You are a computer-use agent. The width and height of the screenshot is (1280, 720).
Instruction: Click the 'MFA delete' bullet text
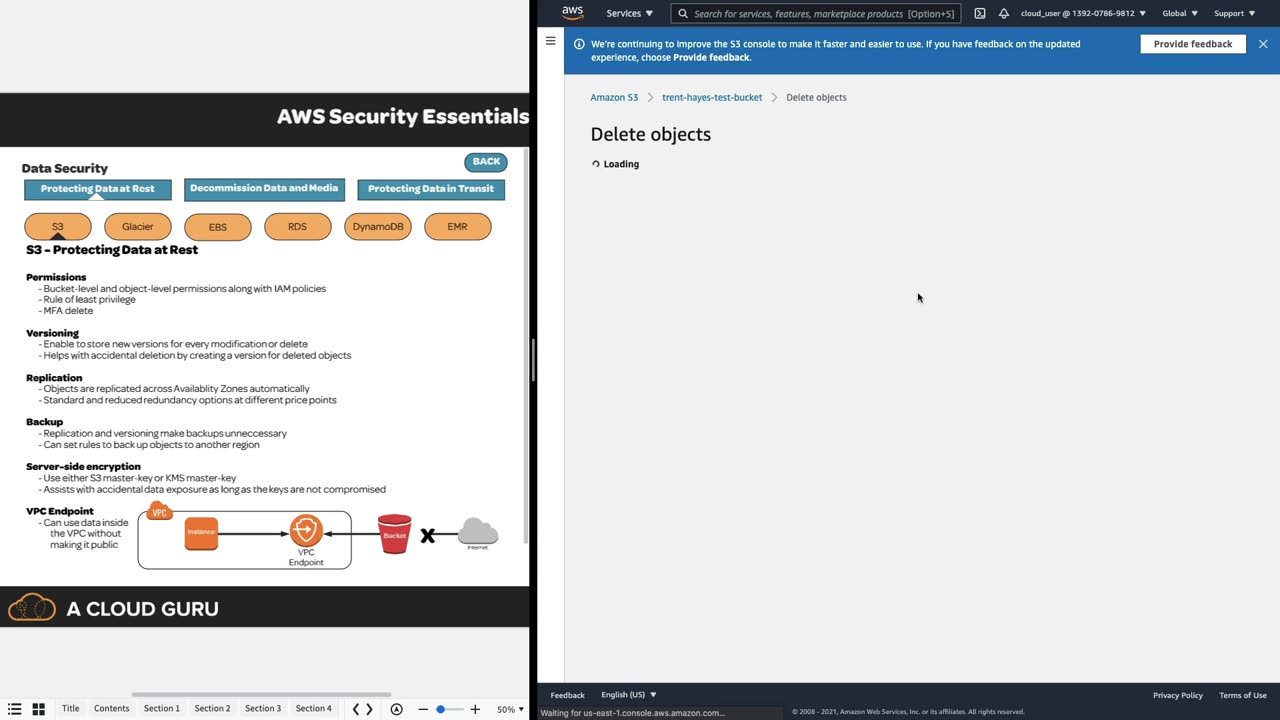click(x=68, y=311)
